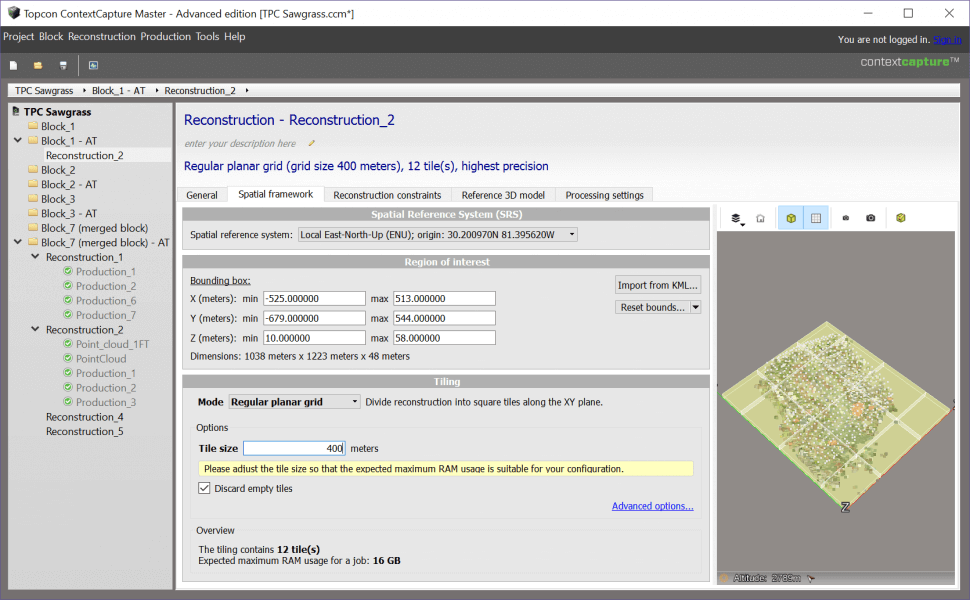Select Reconstruction_5 in the project tree

tap(84, 431)
